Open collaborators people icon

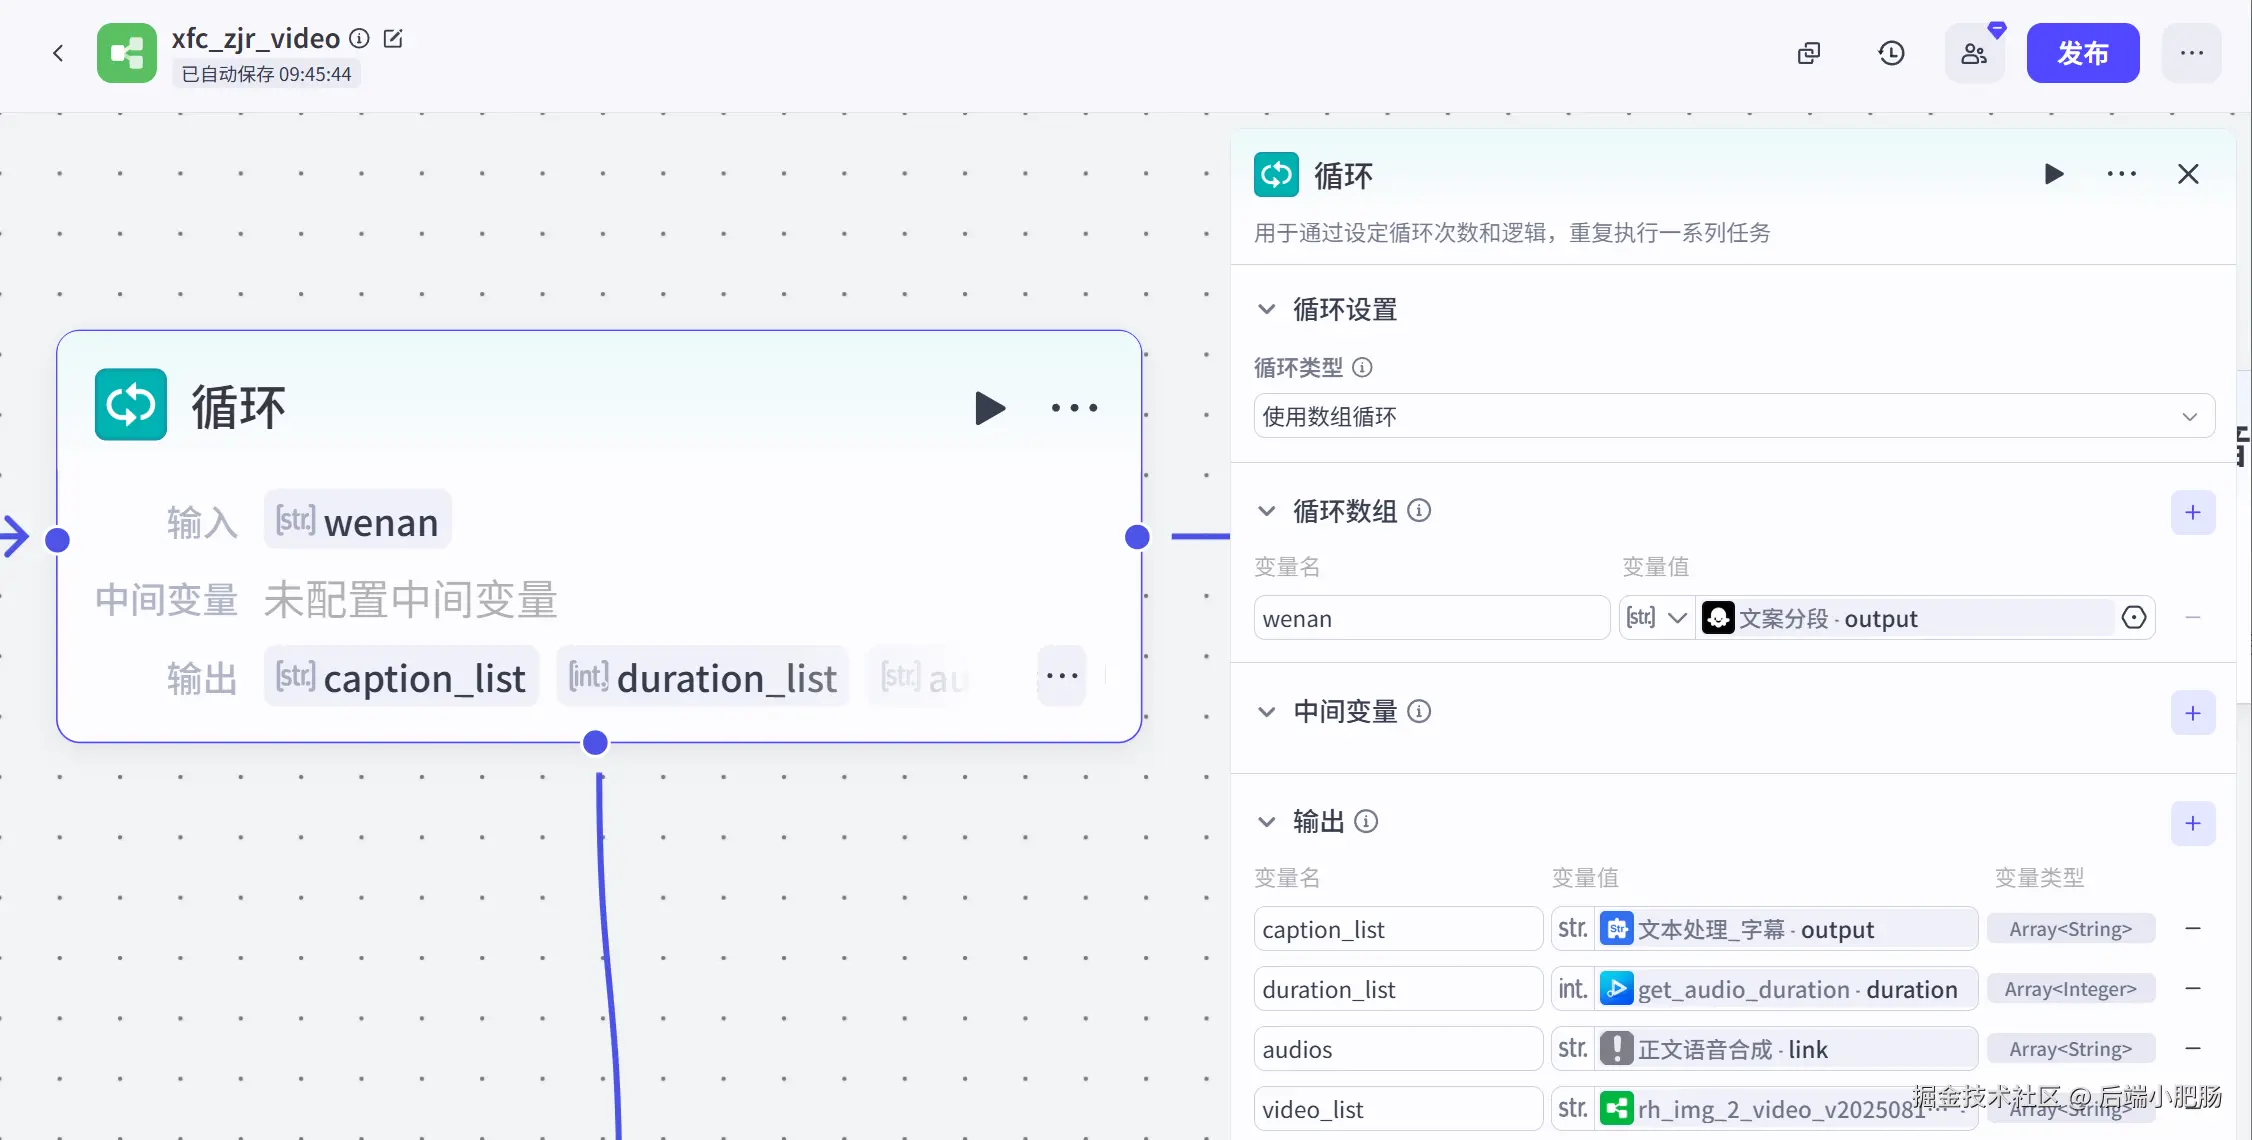[x=1974, y=53]
